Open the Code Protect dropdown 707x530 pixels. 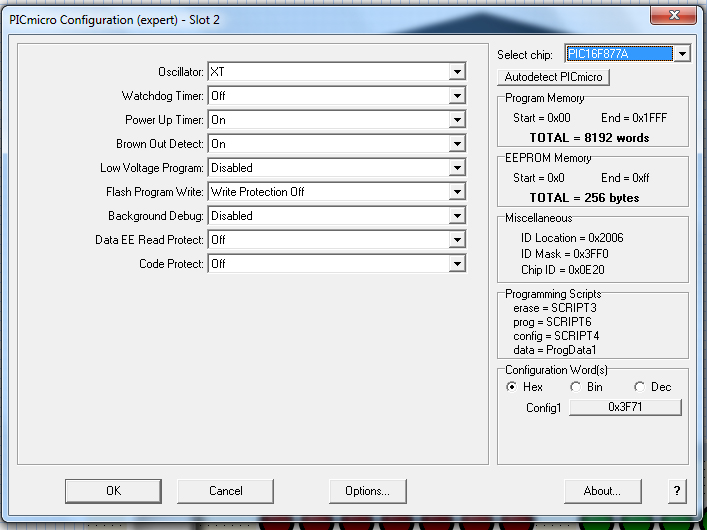coord(337,263)
